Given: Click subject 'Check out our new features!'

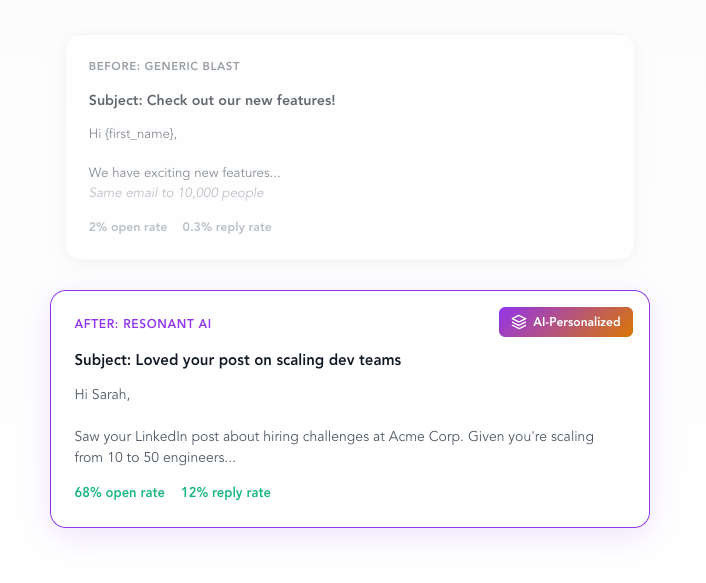Looking at the screenshot, I should tap(241, 100).
